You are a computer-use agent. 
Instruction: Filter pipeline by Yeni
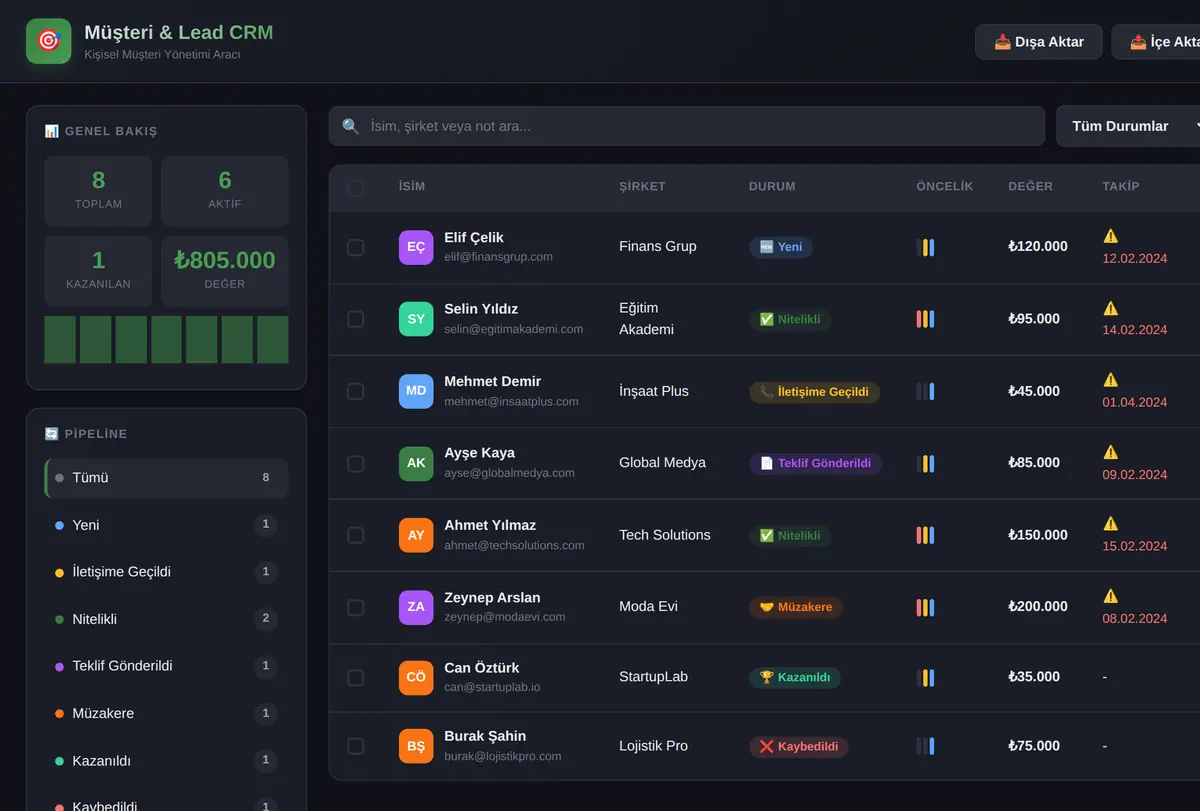pyautogui.click(x=167, y=525)
